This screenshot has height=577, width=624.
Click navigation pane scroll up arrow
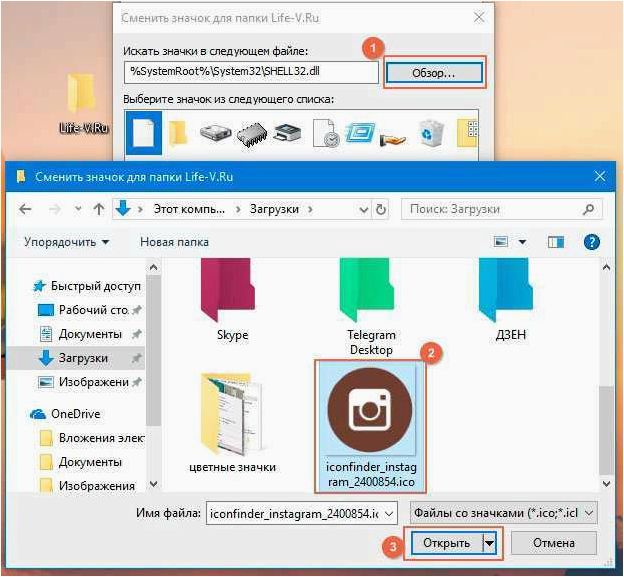153,267
